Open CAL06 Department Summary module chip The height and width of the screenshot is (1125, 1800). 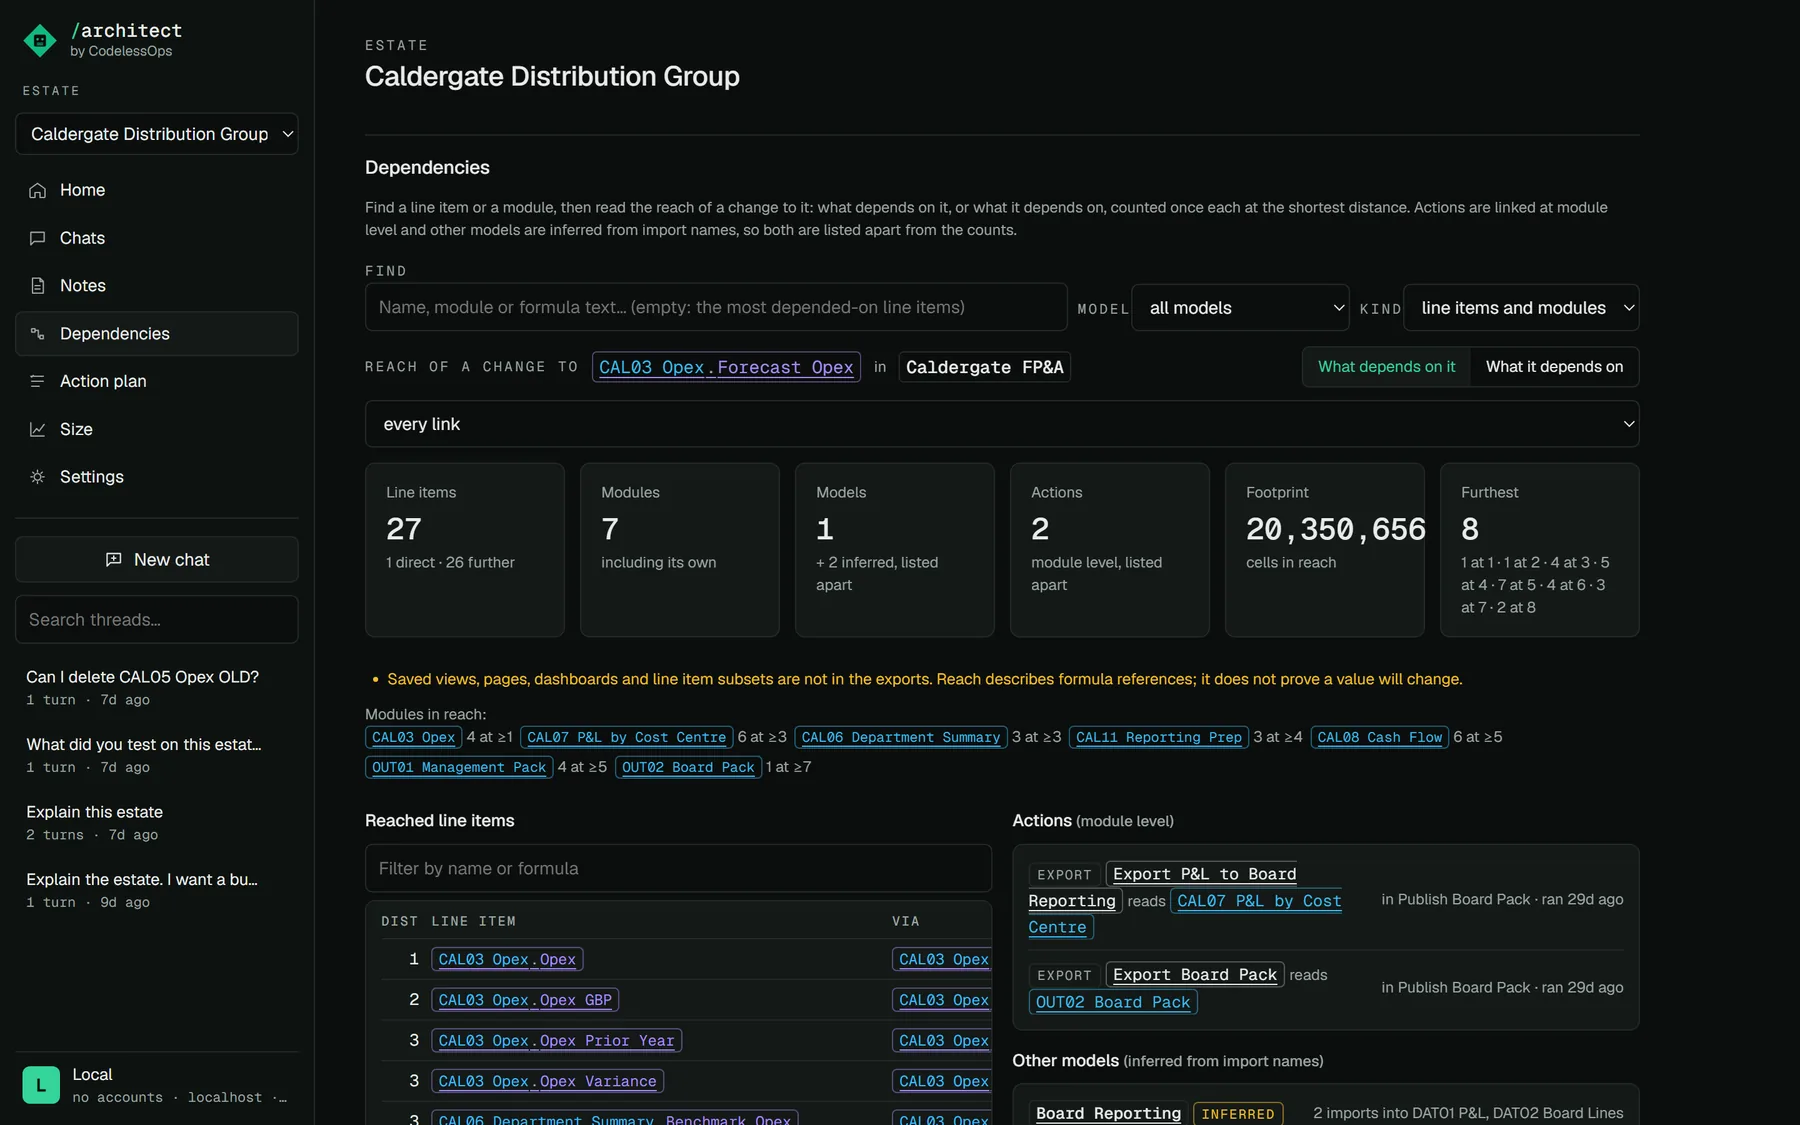click(901, 737)
